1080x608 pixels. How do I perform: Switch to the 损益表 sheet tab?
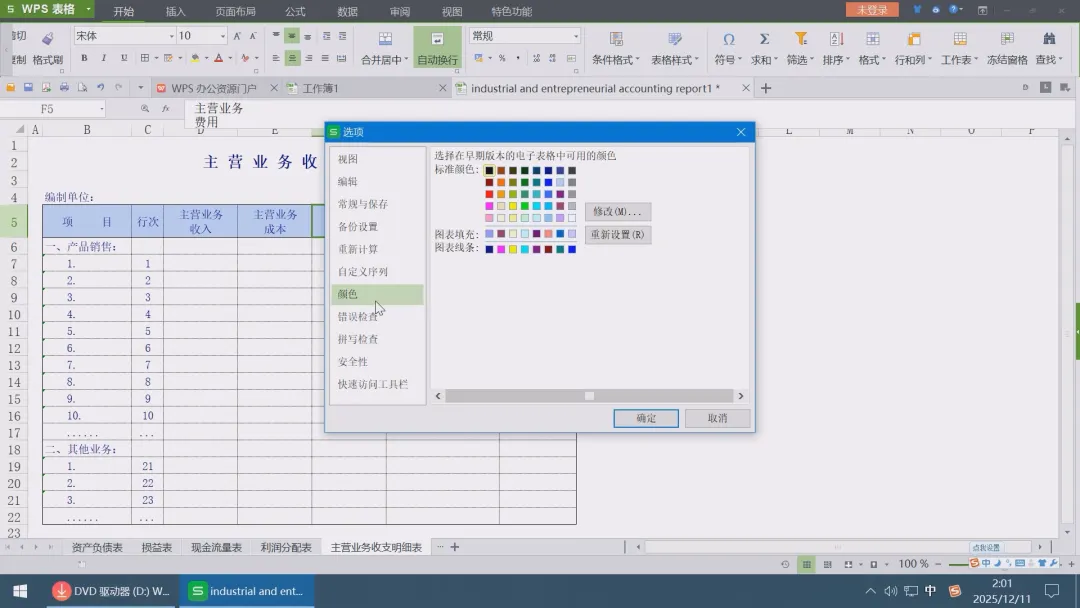pos(156,547)
